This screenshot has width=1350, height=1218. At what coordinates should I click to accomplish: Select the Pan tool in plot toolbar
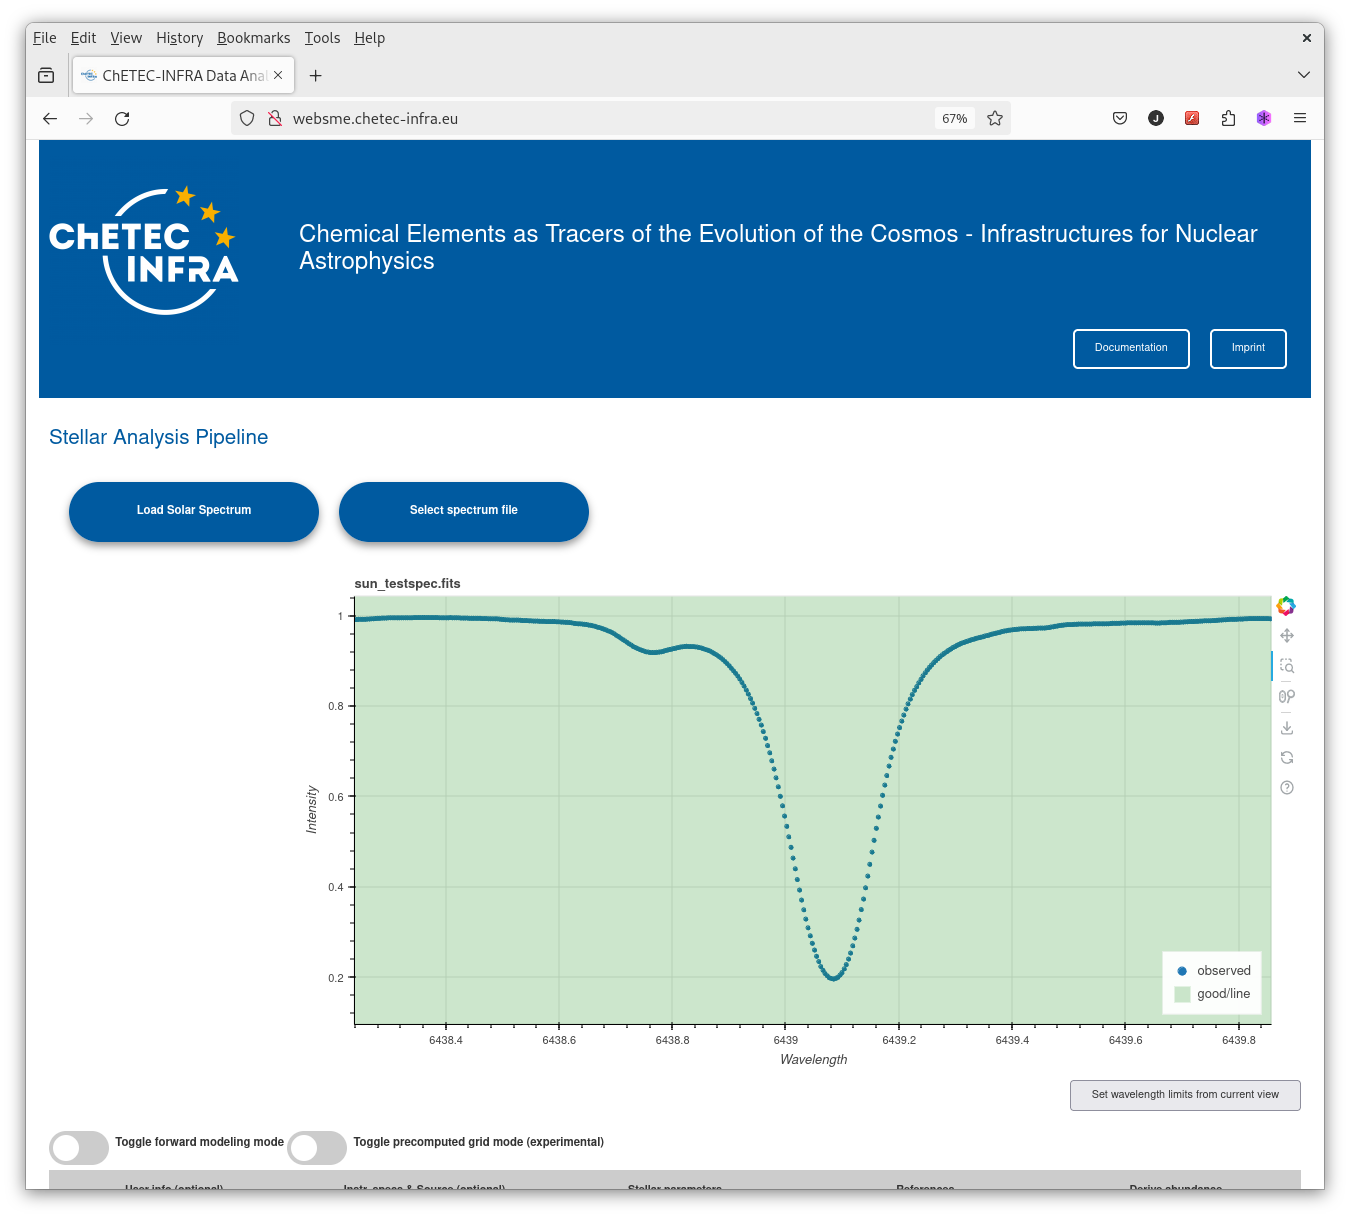tap(1287, 636)
